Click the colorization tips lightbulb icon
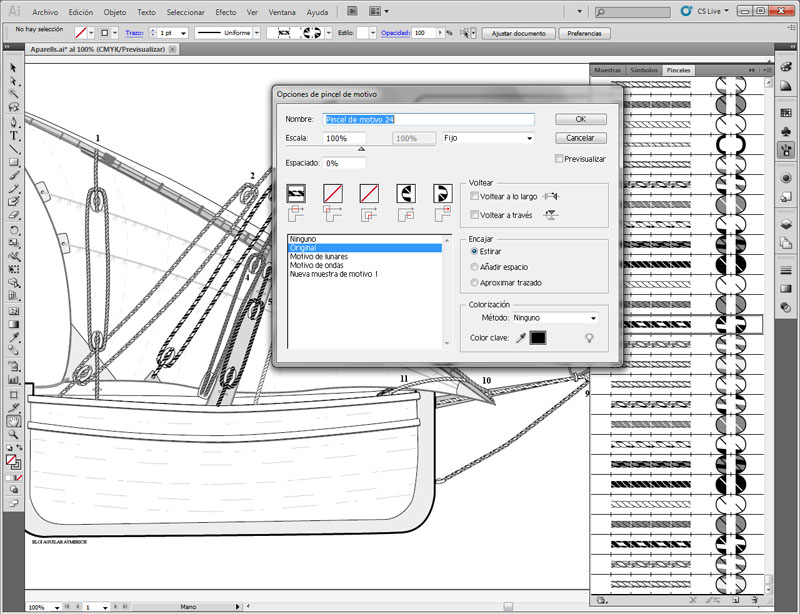Image resolution: width=800 pixels, height=614 pixels. [x=590, y=339]
